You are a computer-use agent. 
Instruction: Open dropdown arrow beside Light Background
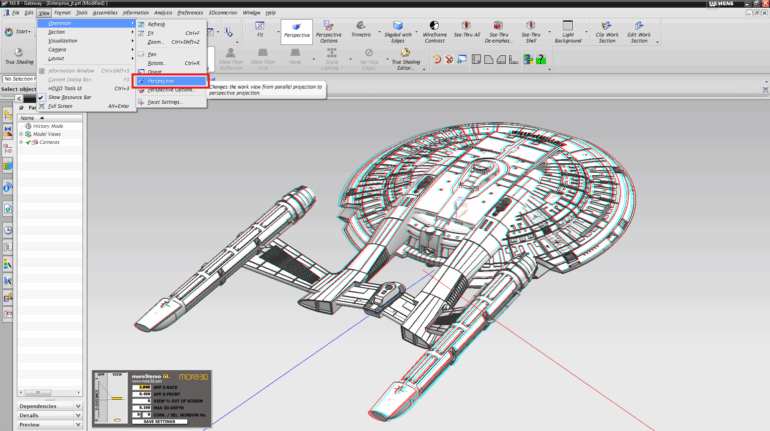click(586, 32)
